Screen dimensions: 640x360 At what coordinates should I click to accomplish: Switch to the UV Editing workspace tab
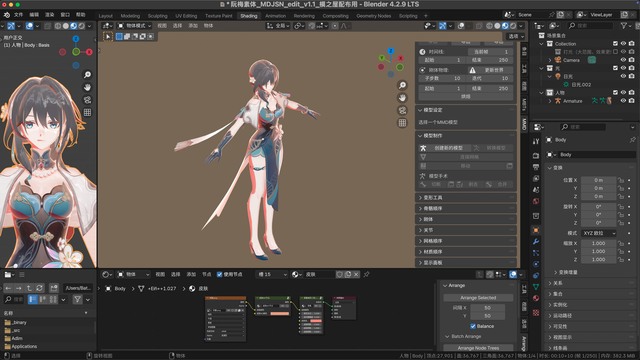pyautogui.click(x=186, y=16)
